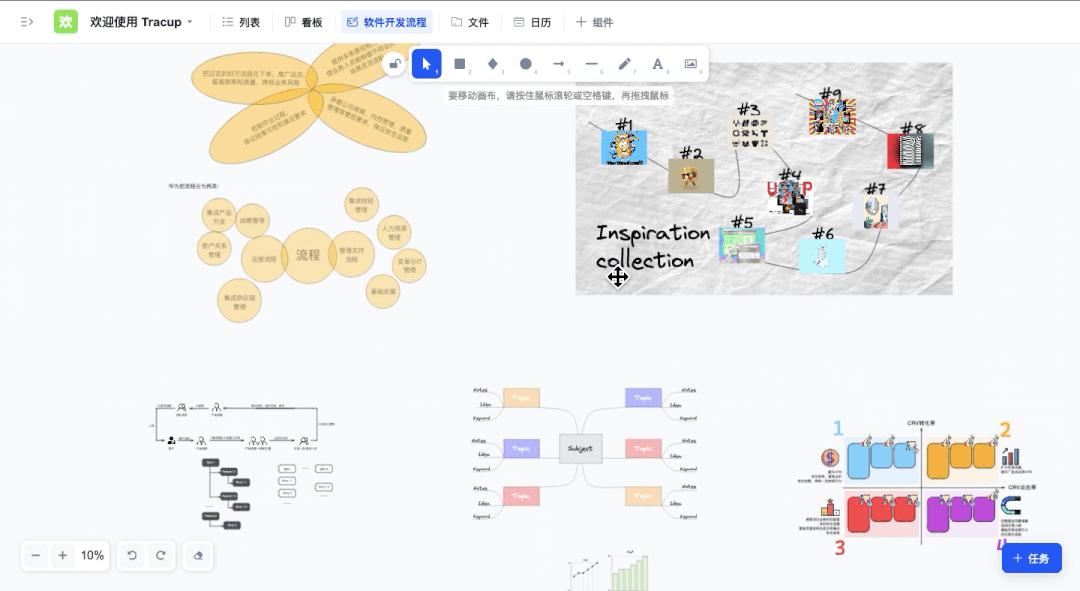Select the diamond shape tool
The height and width of the screenshot is (591, 1080).
(493, 64)
